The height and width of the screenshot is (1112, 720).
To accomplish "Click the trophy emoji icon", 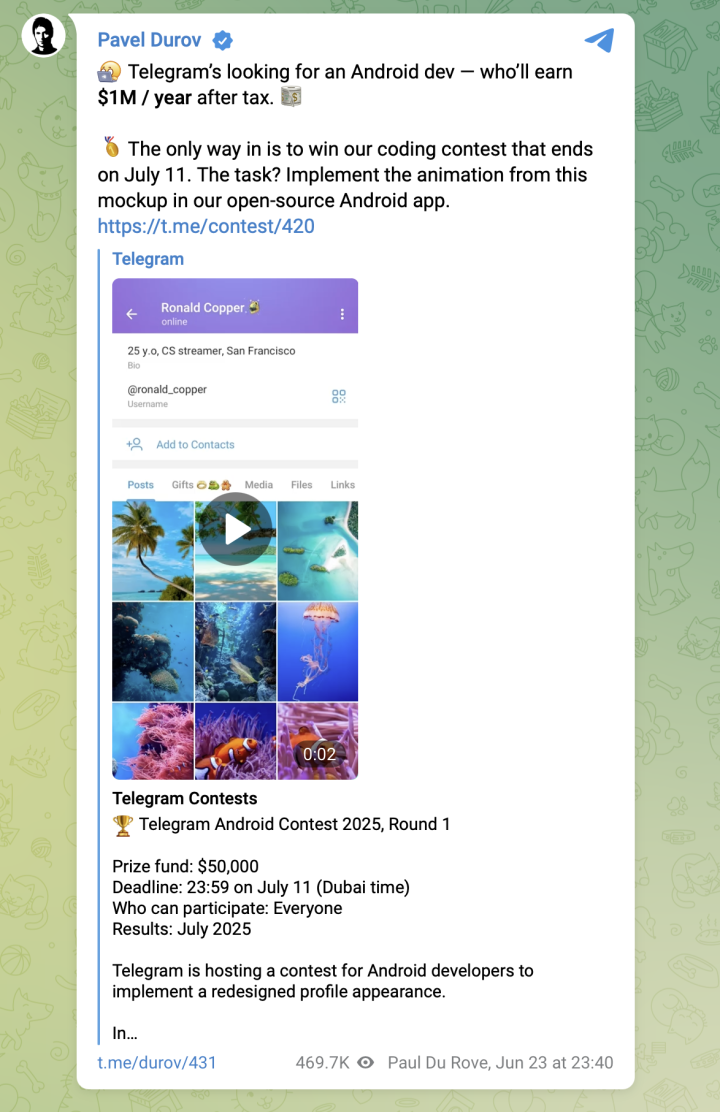I will coord(123,825).
